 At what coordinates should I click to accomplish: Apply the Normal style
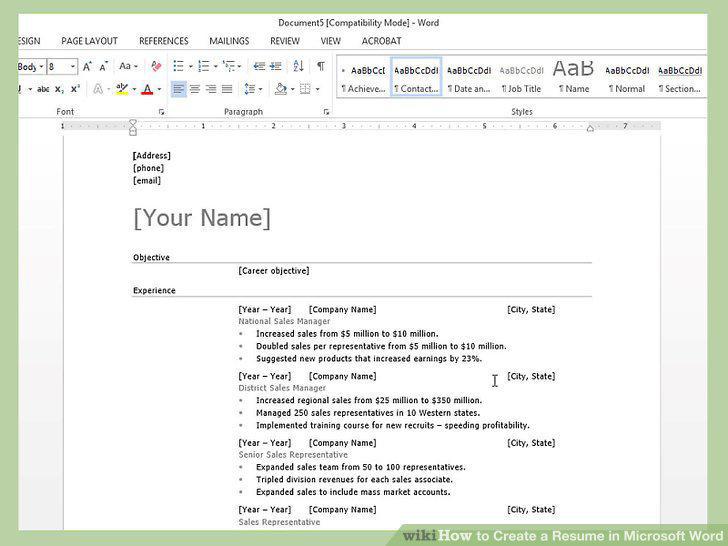627,77
